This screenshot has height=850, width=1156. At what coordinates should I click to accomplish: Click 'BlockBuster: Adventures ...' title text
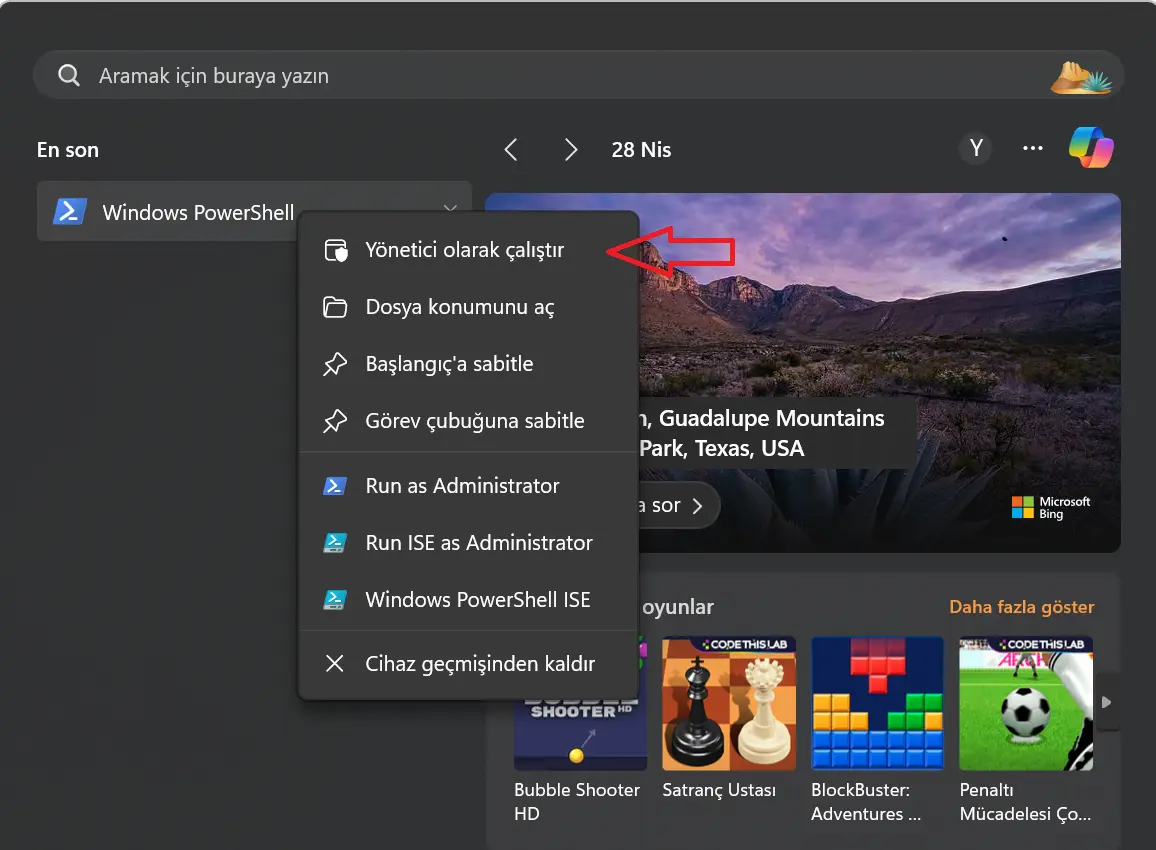[x=866, y=801]
